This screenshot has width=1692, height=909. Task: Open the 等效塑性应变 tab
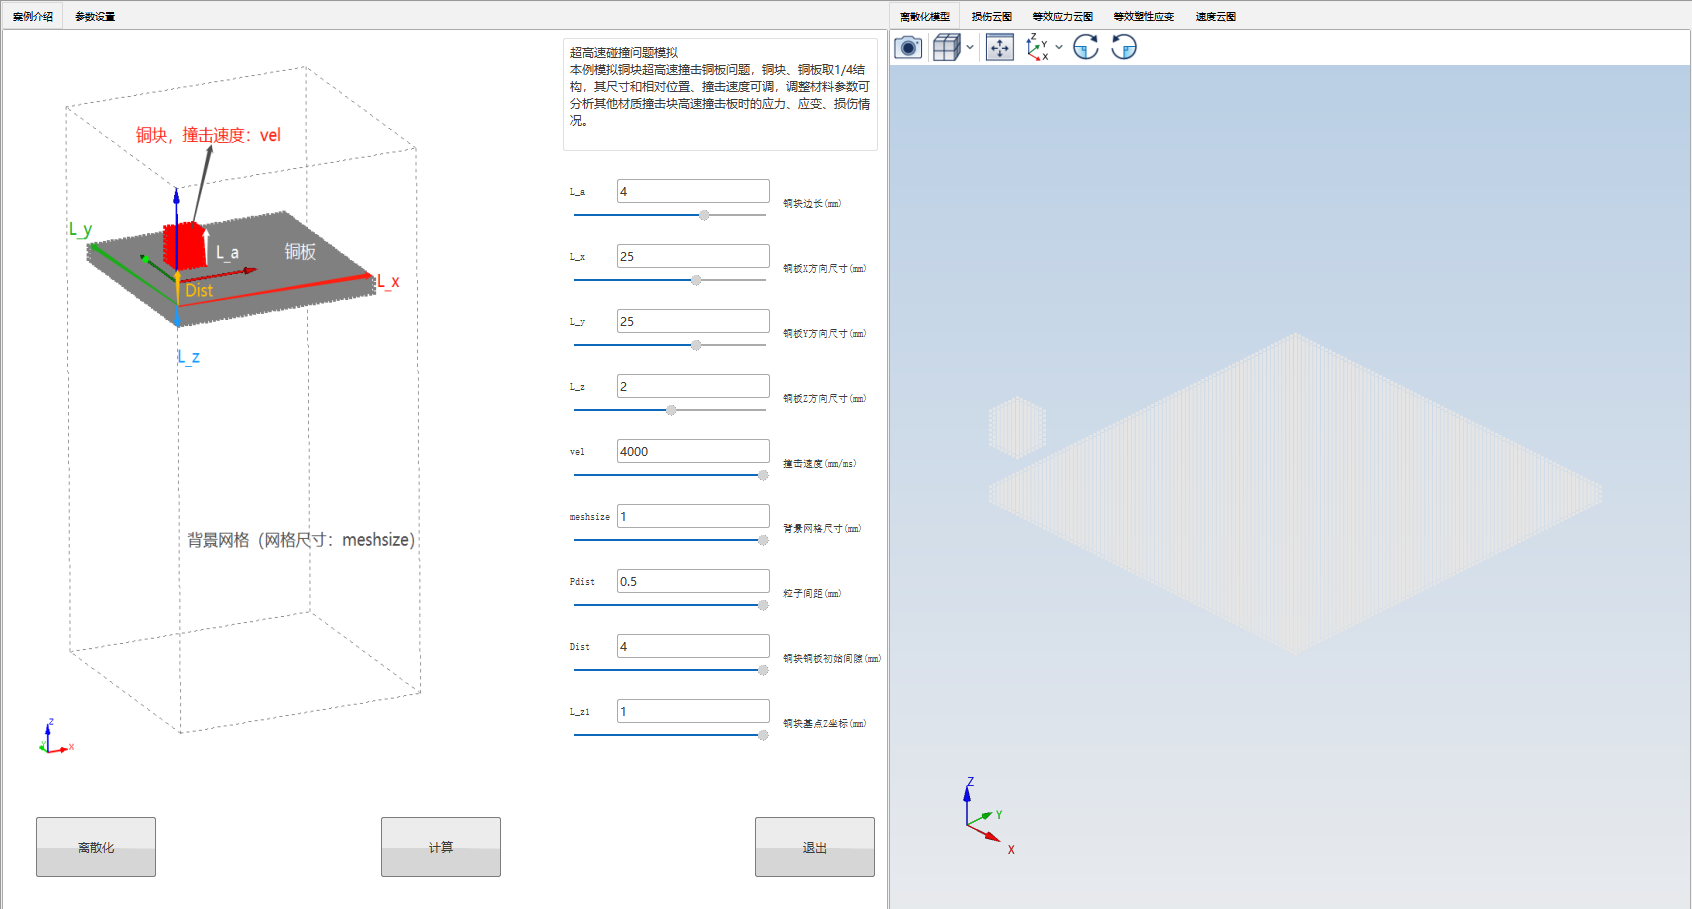(1144, 16)
